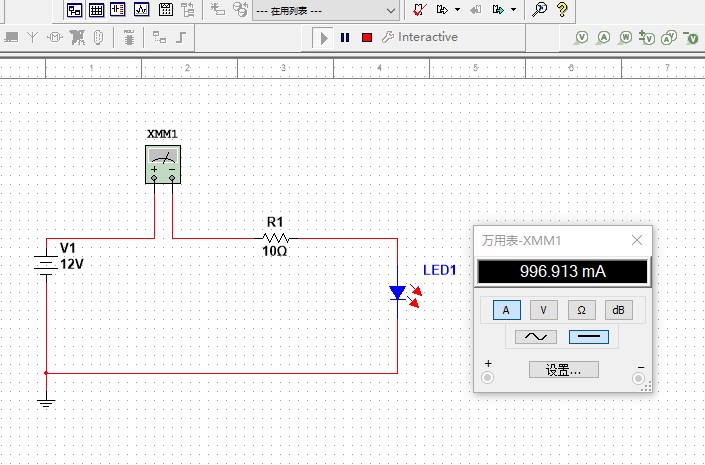Place a voltage and current probe
Image resolution: width=705 pixels, height=465 pixels.
click(669, 37)
